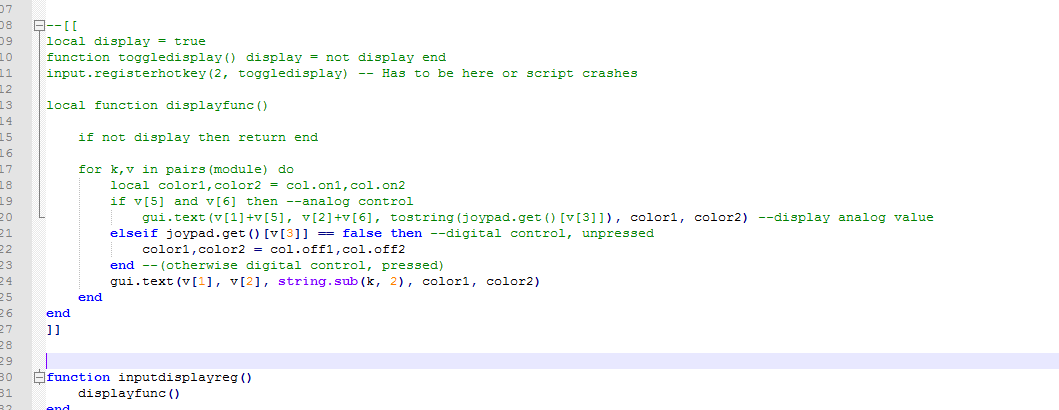Click 'local color1,color2 = col.on1,col.on2' text

(x=258, y=186)
